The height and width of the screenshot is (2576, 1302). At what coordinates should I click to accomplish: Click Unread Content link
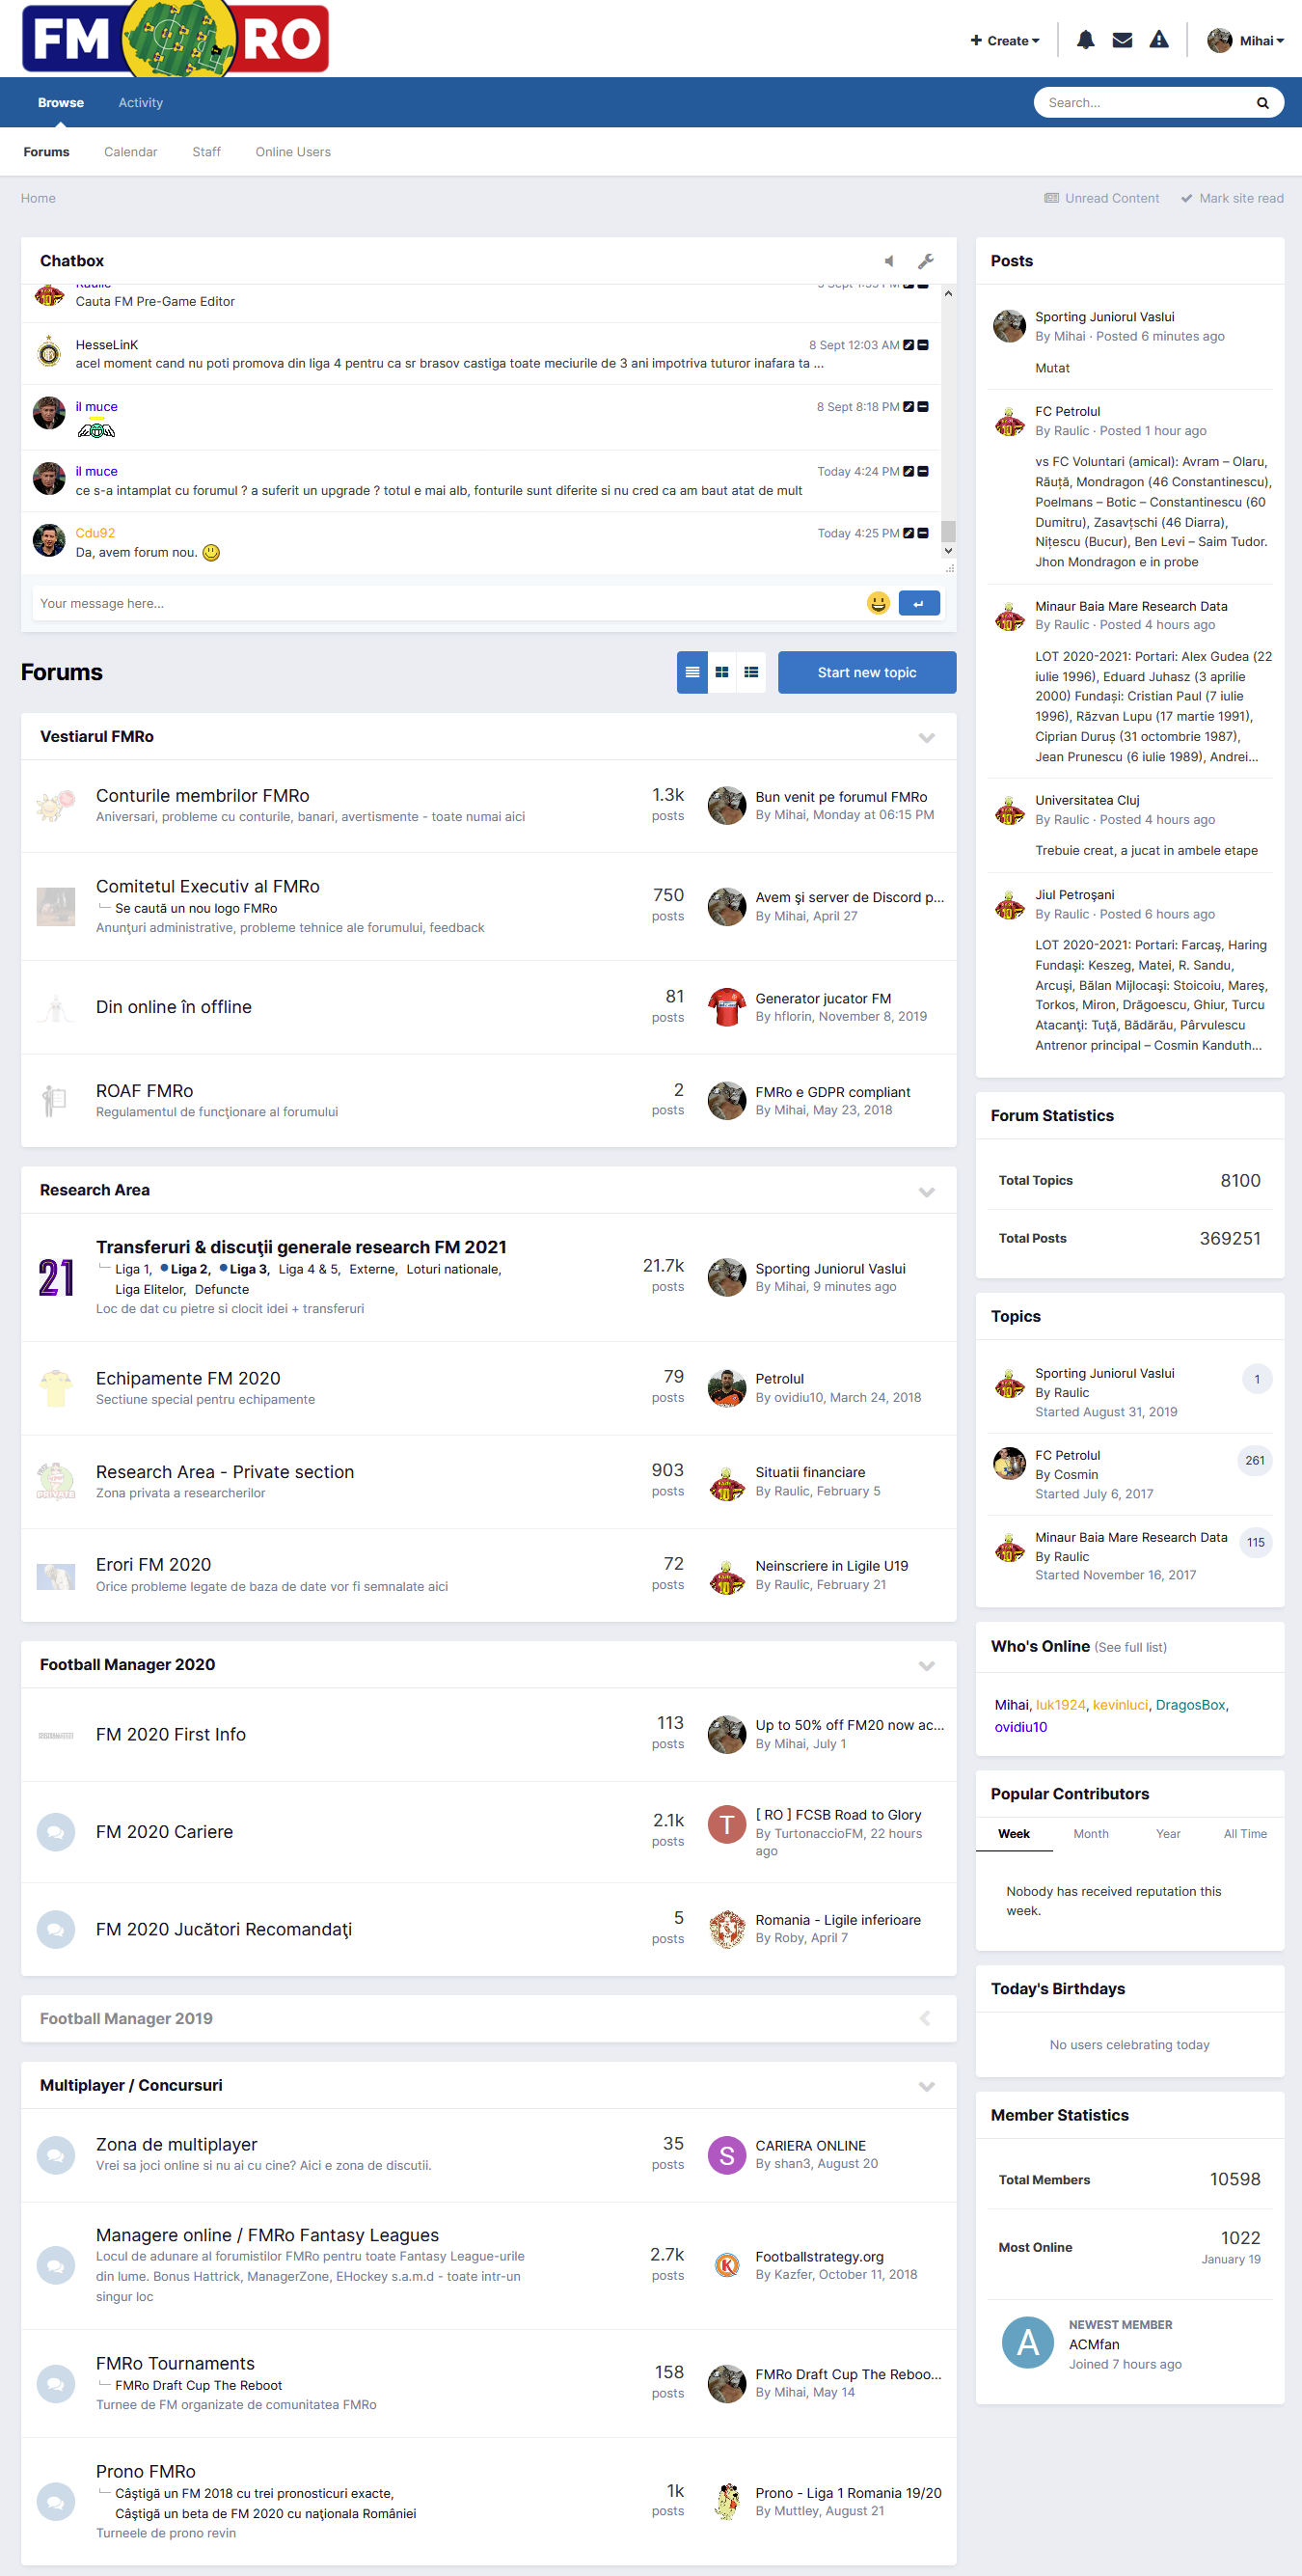1102,198
